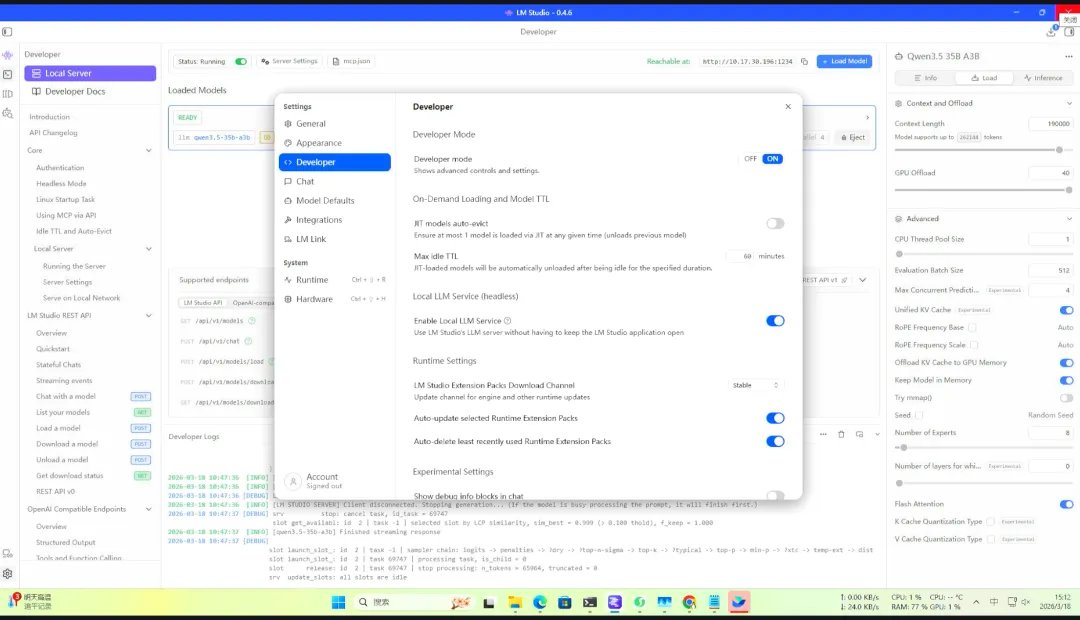Open developer logs more options ellipsis
The height and width of the screenshot is (620, 1080).
[x=823, y=434]
